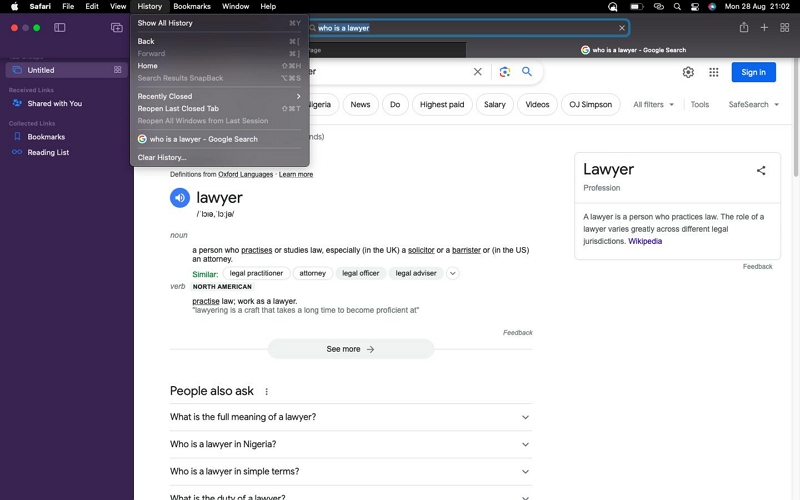
Task: Open who is a lawyer history entry
Action: click(219, 139)
